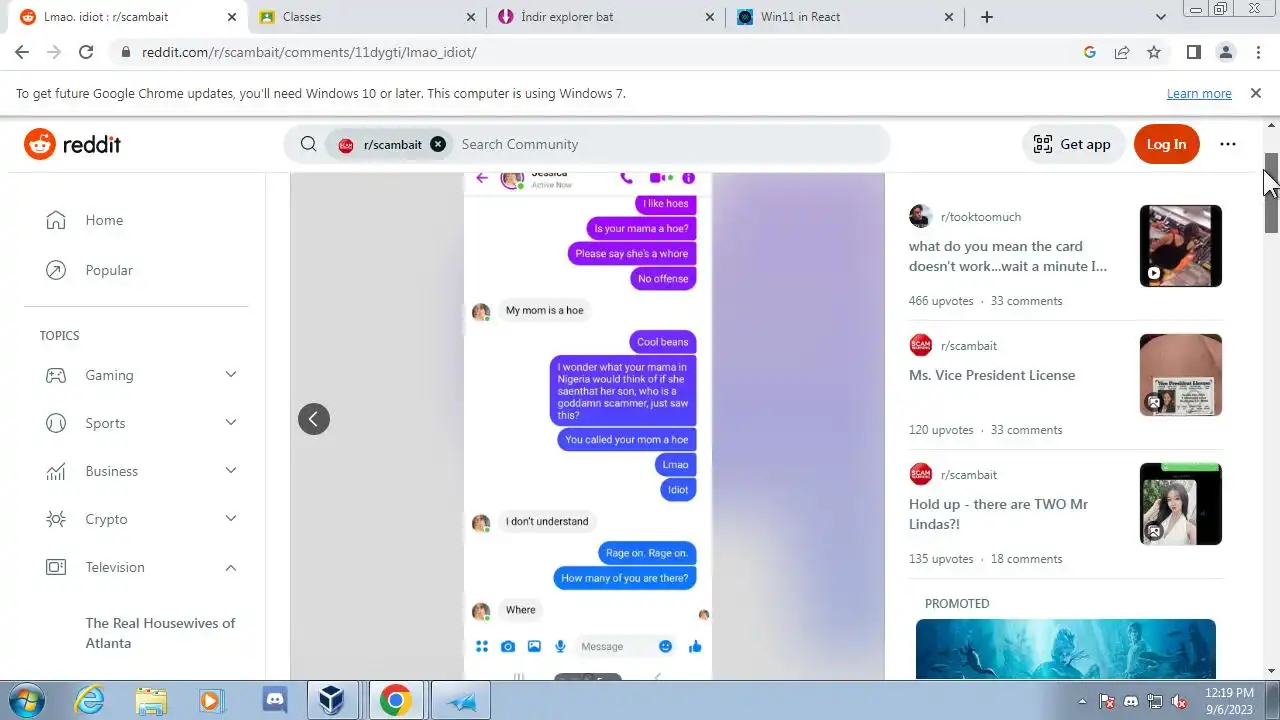The width and height of the screenshot is (1280, 720).
Task: Click the r/tooktoomuch community link
Action: tap(981, 217)
